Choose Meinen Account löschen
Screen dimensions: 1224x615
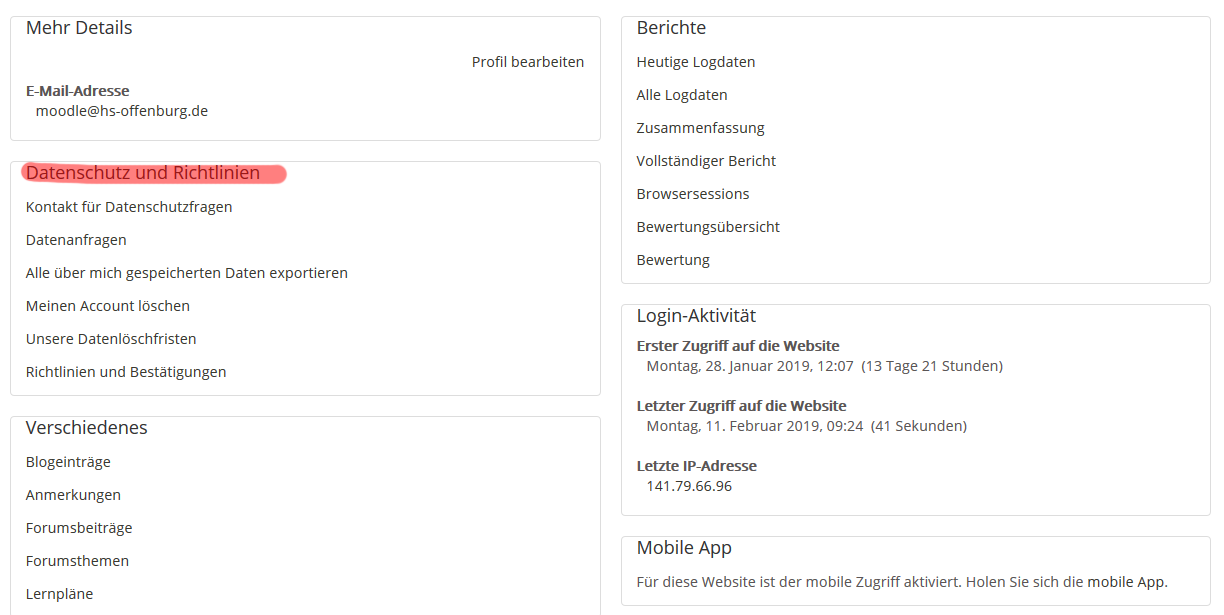(108, 306)
